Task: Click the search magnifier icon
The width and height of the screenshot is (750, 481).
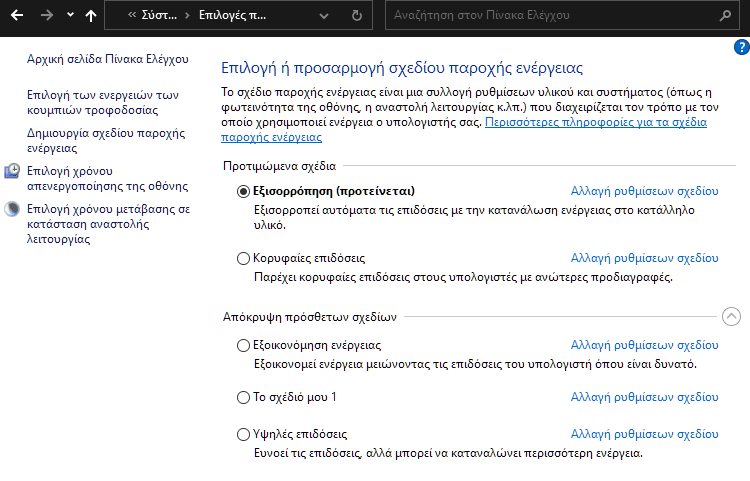Action: 725,16
